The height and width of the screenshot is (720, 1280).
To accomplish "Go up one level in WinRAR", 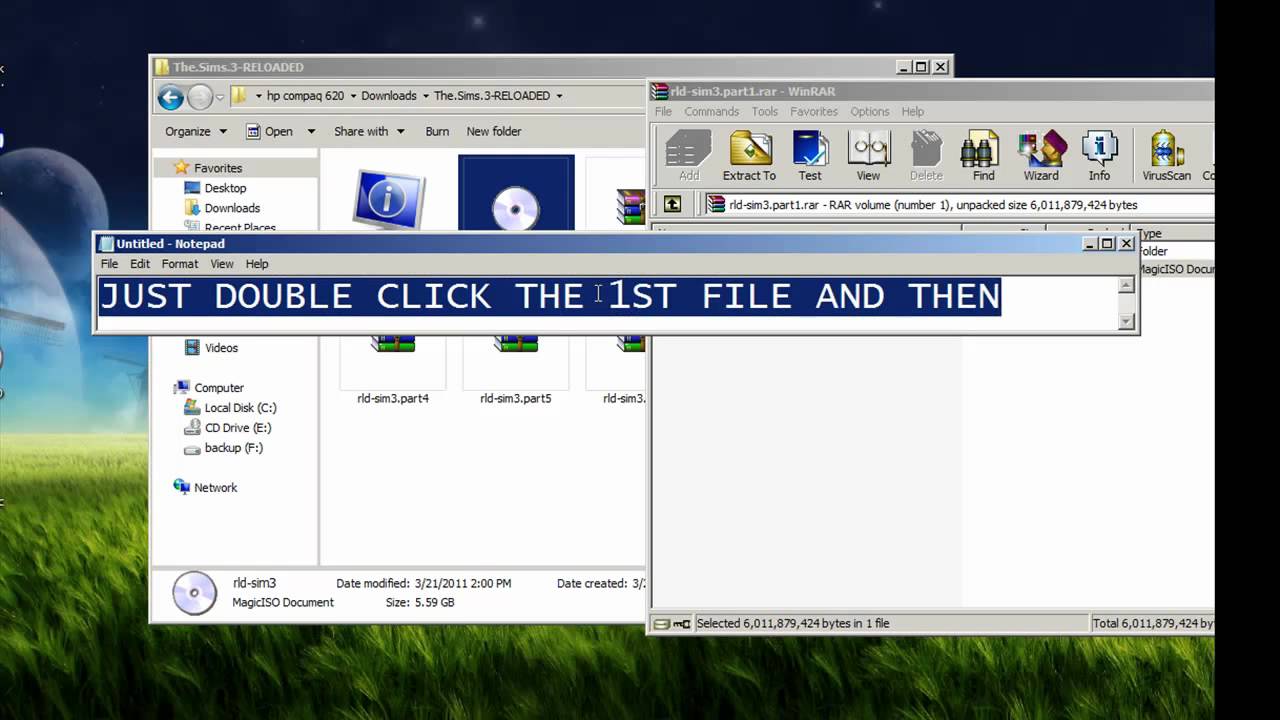I will click(672, 204).
